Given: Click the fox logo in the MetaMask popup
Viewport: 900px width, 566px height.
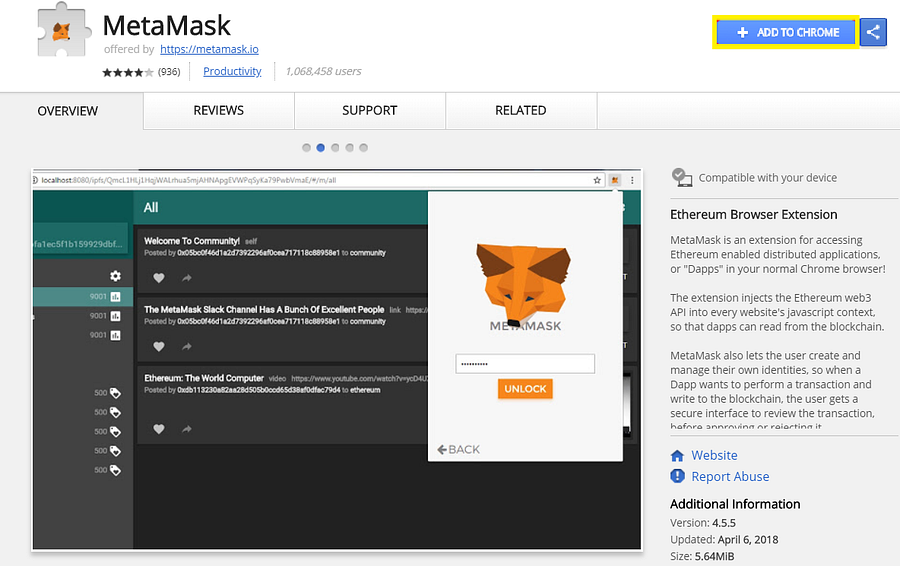Looking at the screenshot, I should 523,285.
